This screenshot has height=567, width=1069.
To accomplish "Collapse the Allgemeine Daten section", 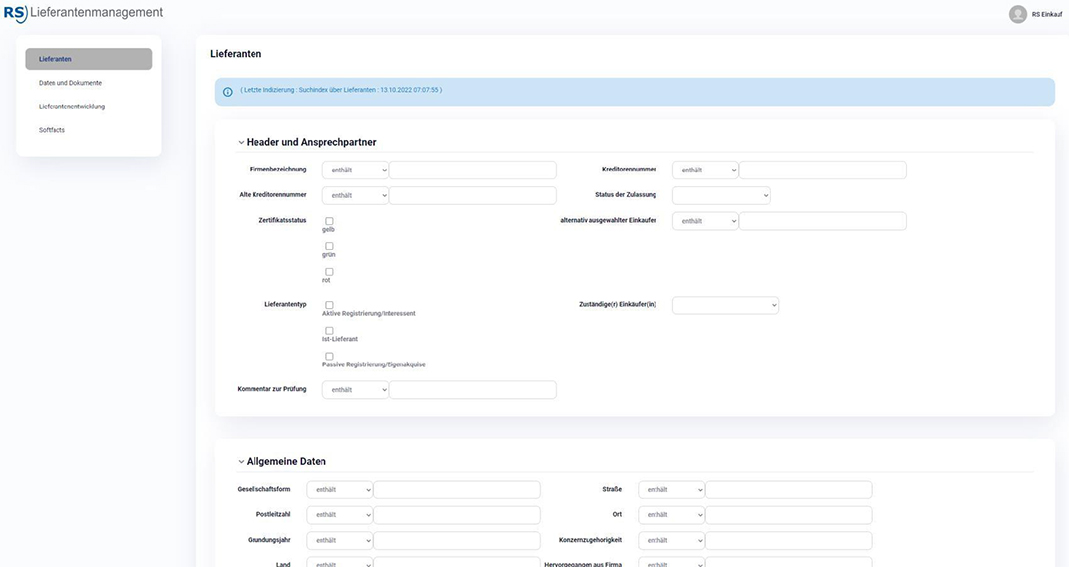I will pos(241,462).
